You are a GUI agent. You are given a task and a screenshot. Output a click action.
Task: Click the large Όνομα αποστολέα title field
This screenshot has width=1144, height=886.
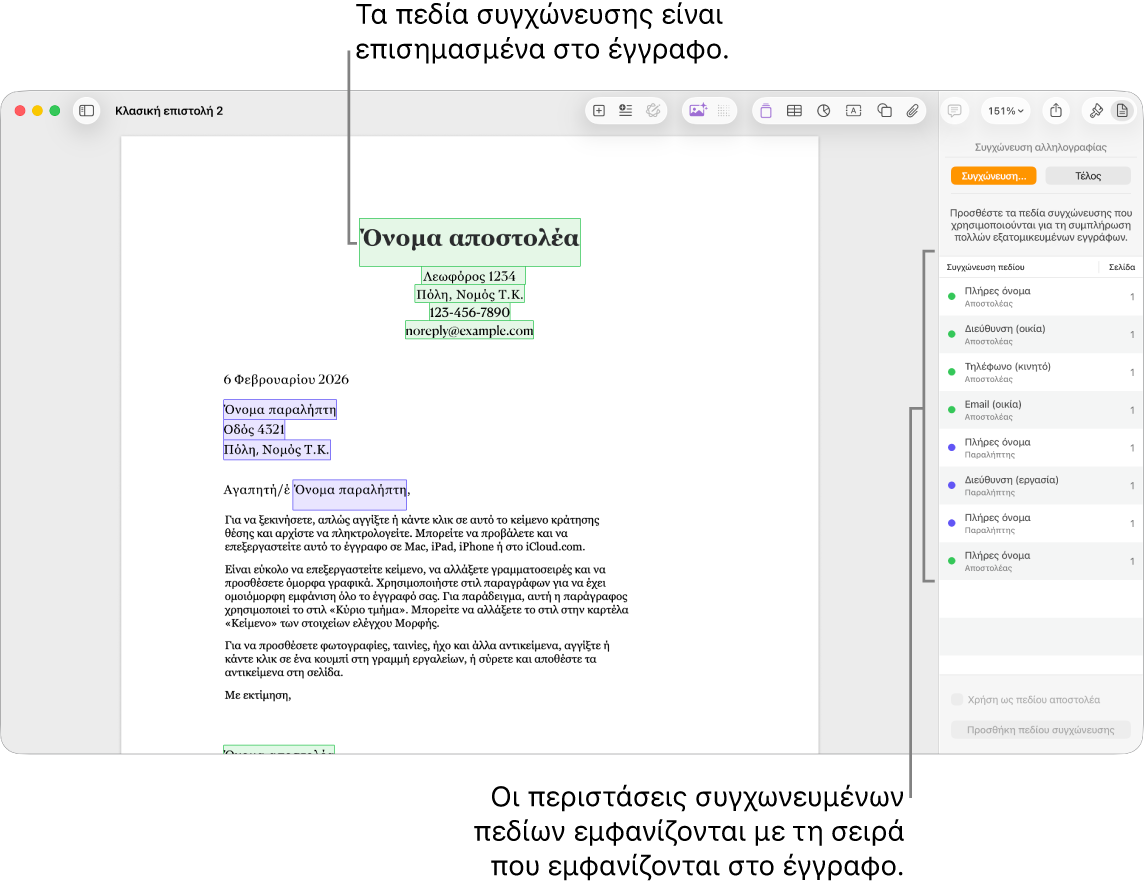(470, 242)
